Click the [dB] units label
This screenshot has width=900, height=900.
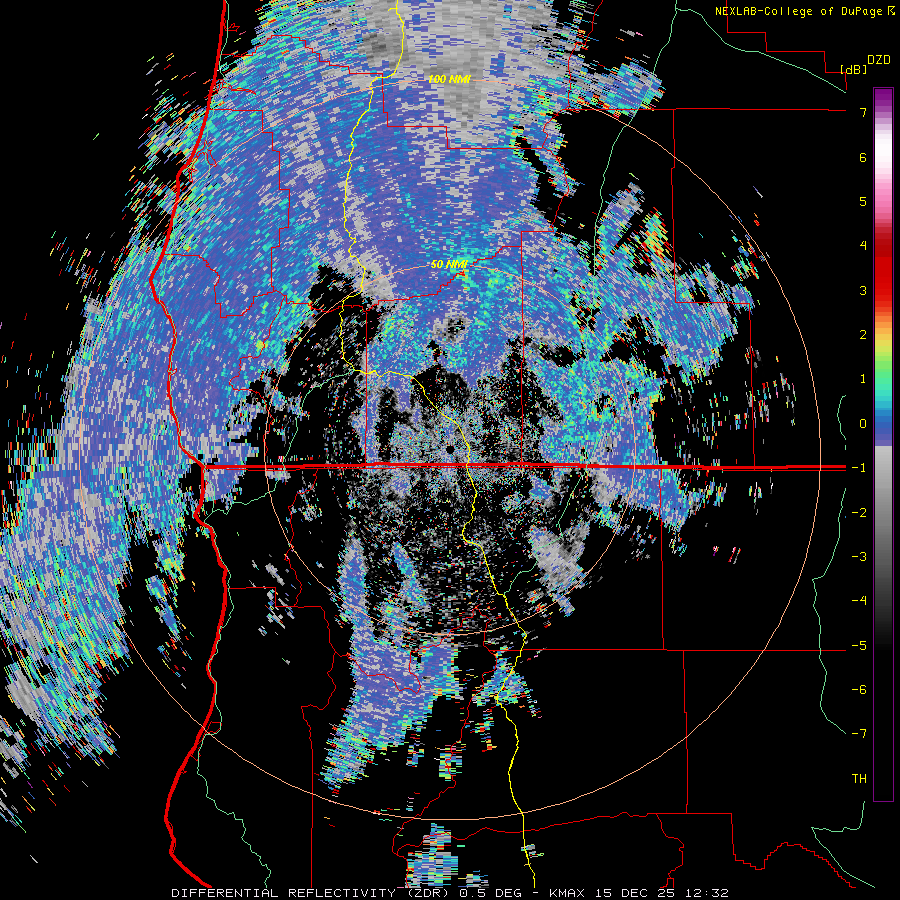tap(853, 69)
